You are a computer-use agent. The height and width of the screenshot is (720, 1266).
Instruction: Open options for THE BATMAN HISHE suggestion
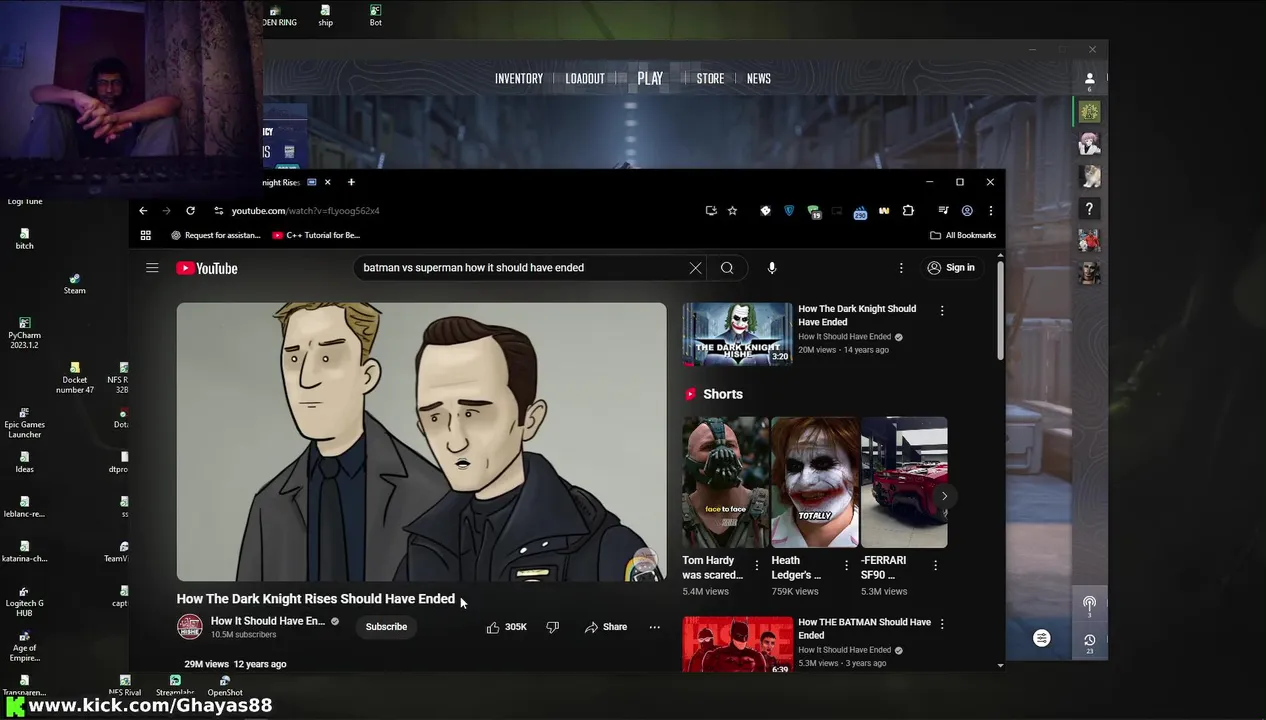point(941,624)
